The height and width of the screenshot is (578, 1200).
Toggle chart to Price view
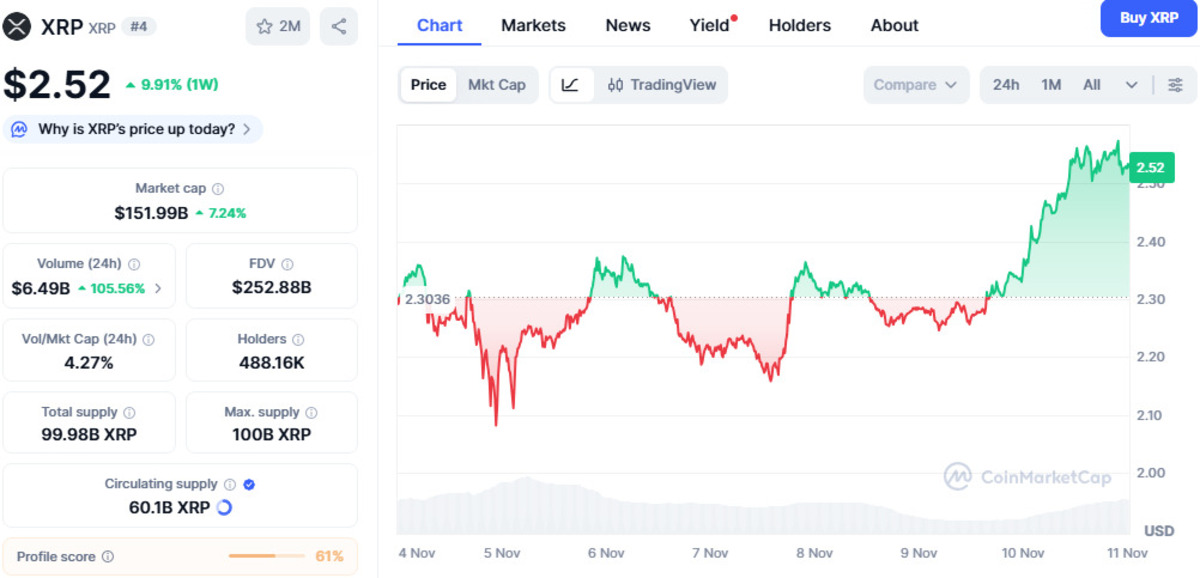pyautogui.click(x=428, y=85)
